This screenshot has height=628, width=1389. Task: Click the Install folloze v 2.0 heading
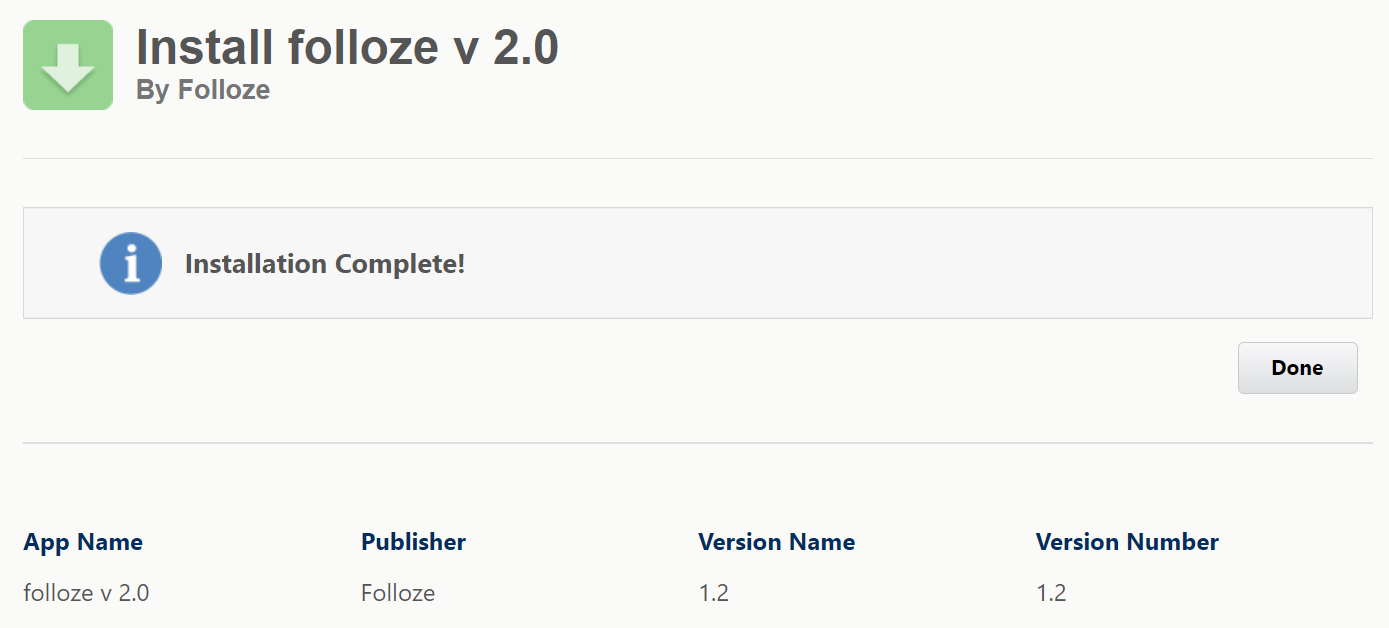pos(347,46)
